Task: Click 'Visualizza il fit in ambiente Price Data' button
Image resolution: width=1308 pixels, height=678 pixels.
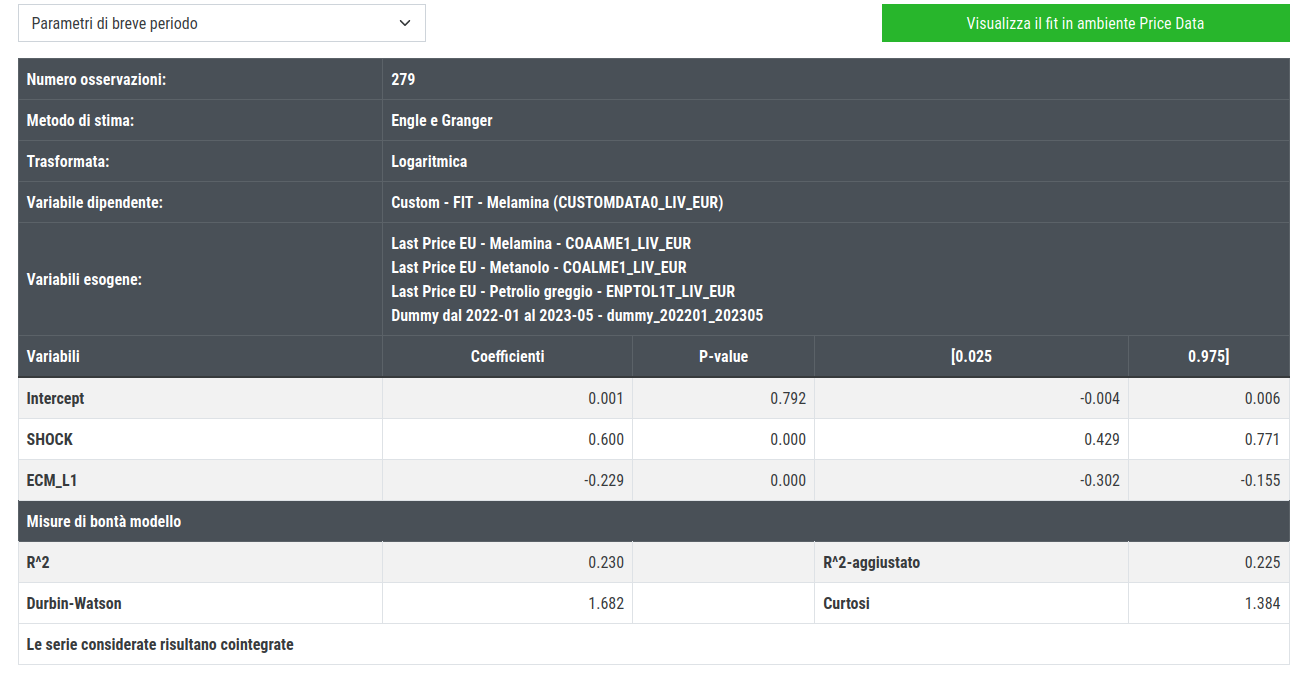Action: click(x=1085, y=23)
